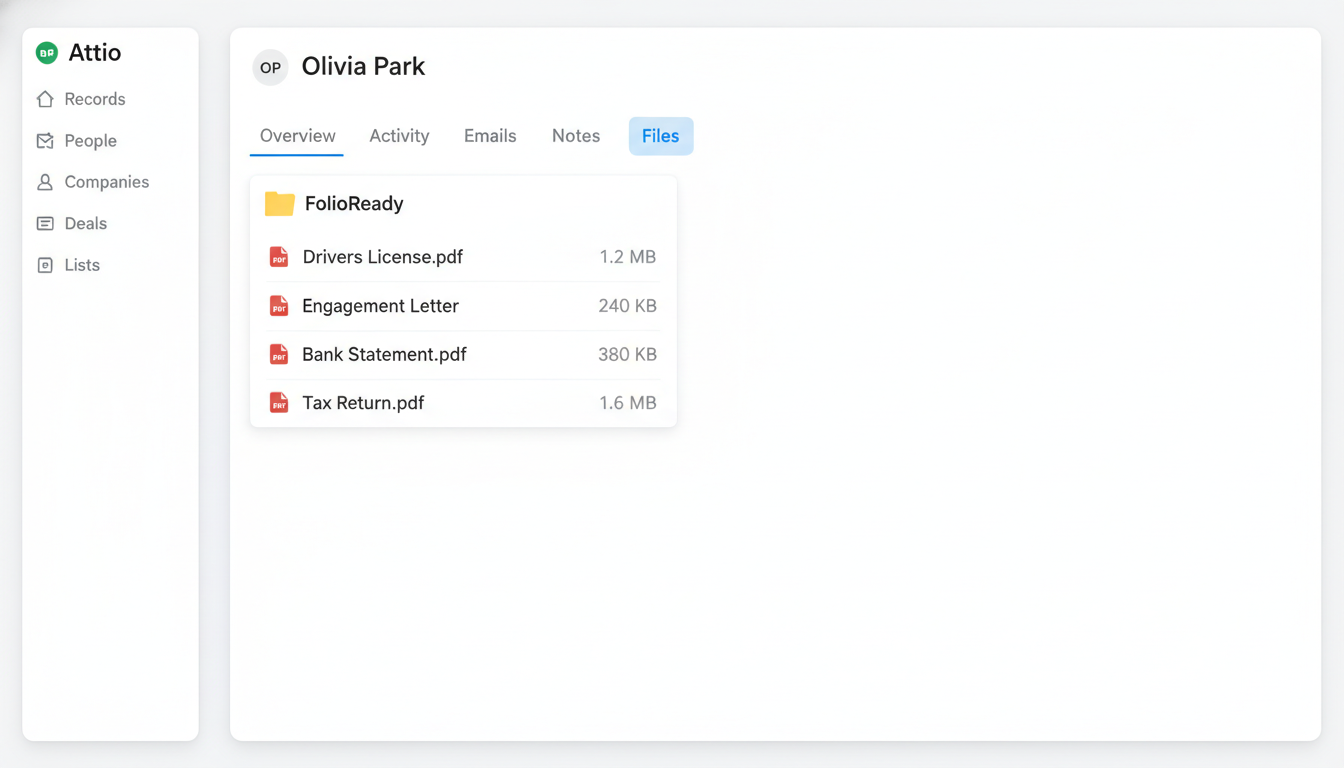
Task: Click the 380 KB file size
Action: tap(628, 354)
